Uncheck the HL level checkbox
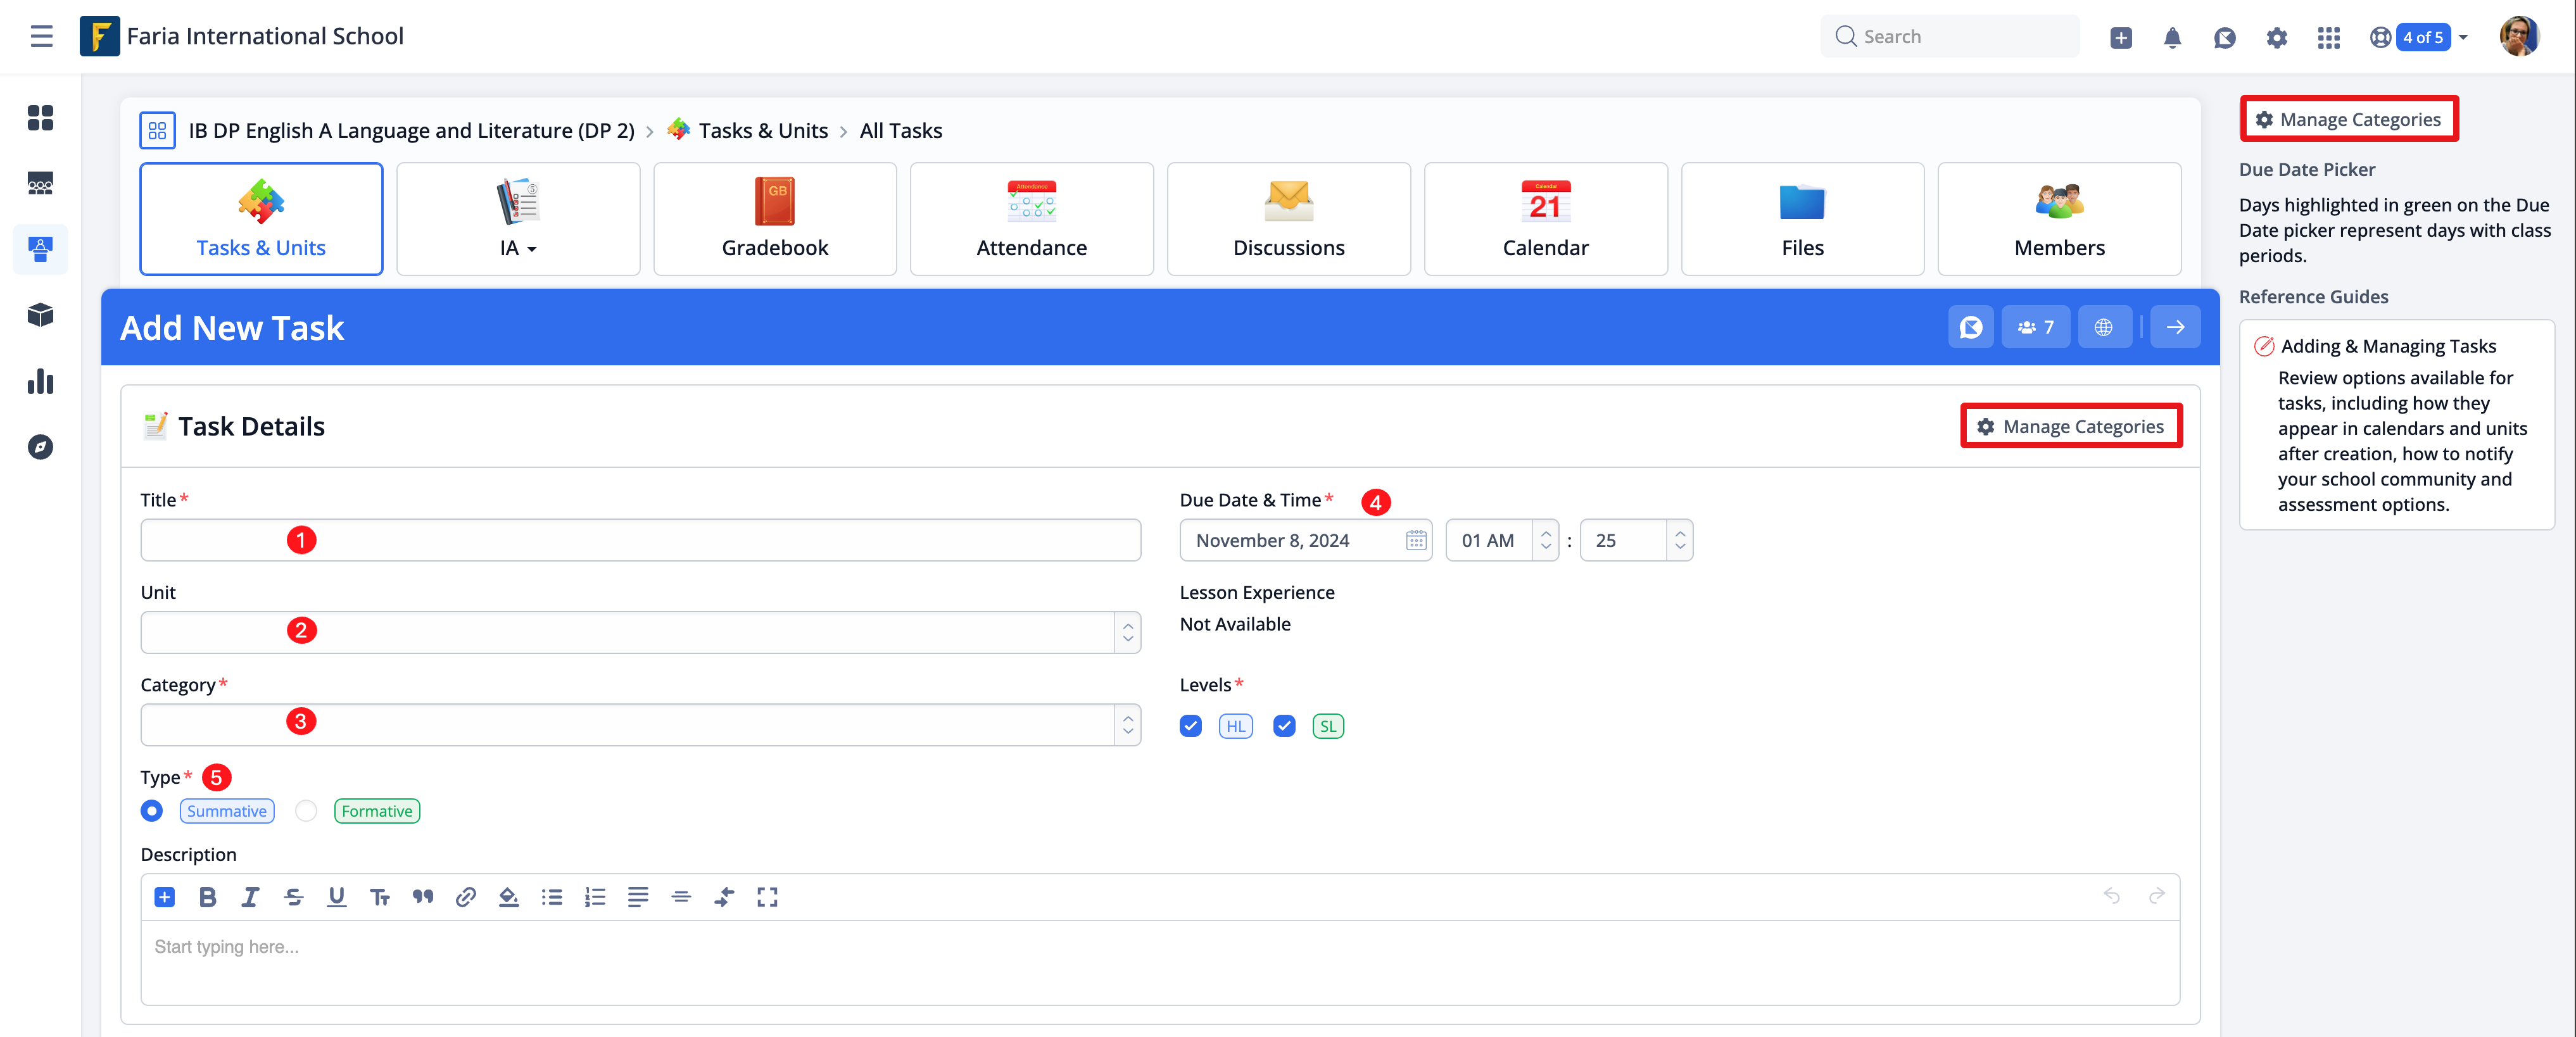 1190,726
